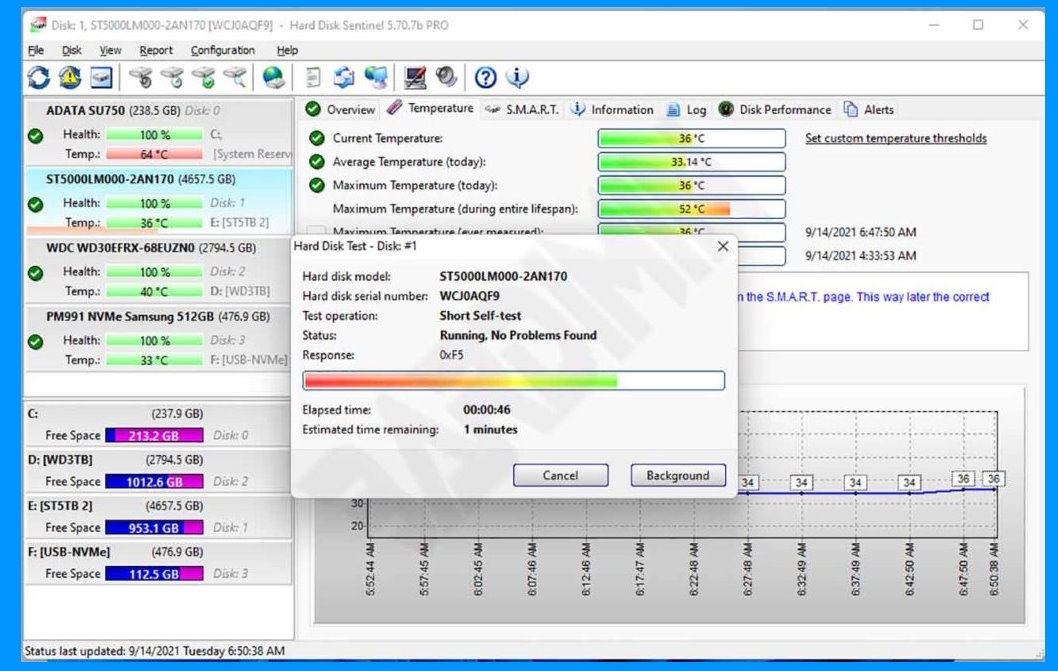Image resolution: width=1058 pixels, height=671 pixels.
Task: Click the status 'Running, No Problems Found' text
Action: [518, 335]
